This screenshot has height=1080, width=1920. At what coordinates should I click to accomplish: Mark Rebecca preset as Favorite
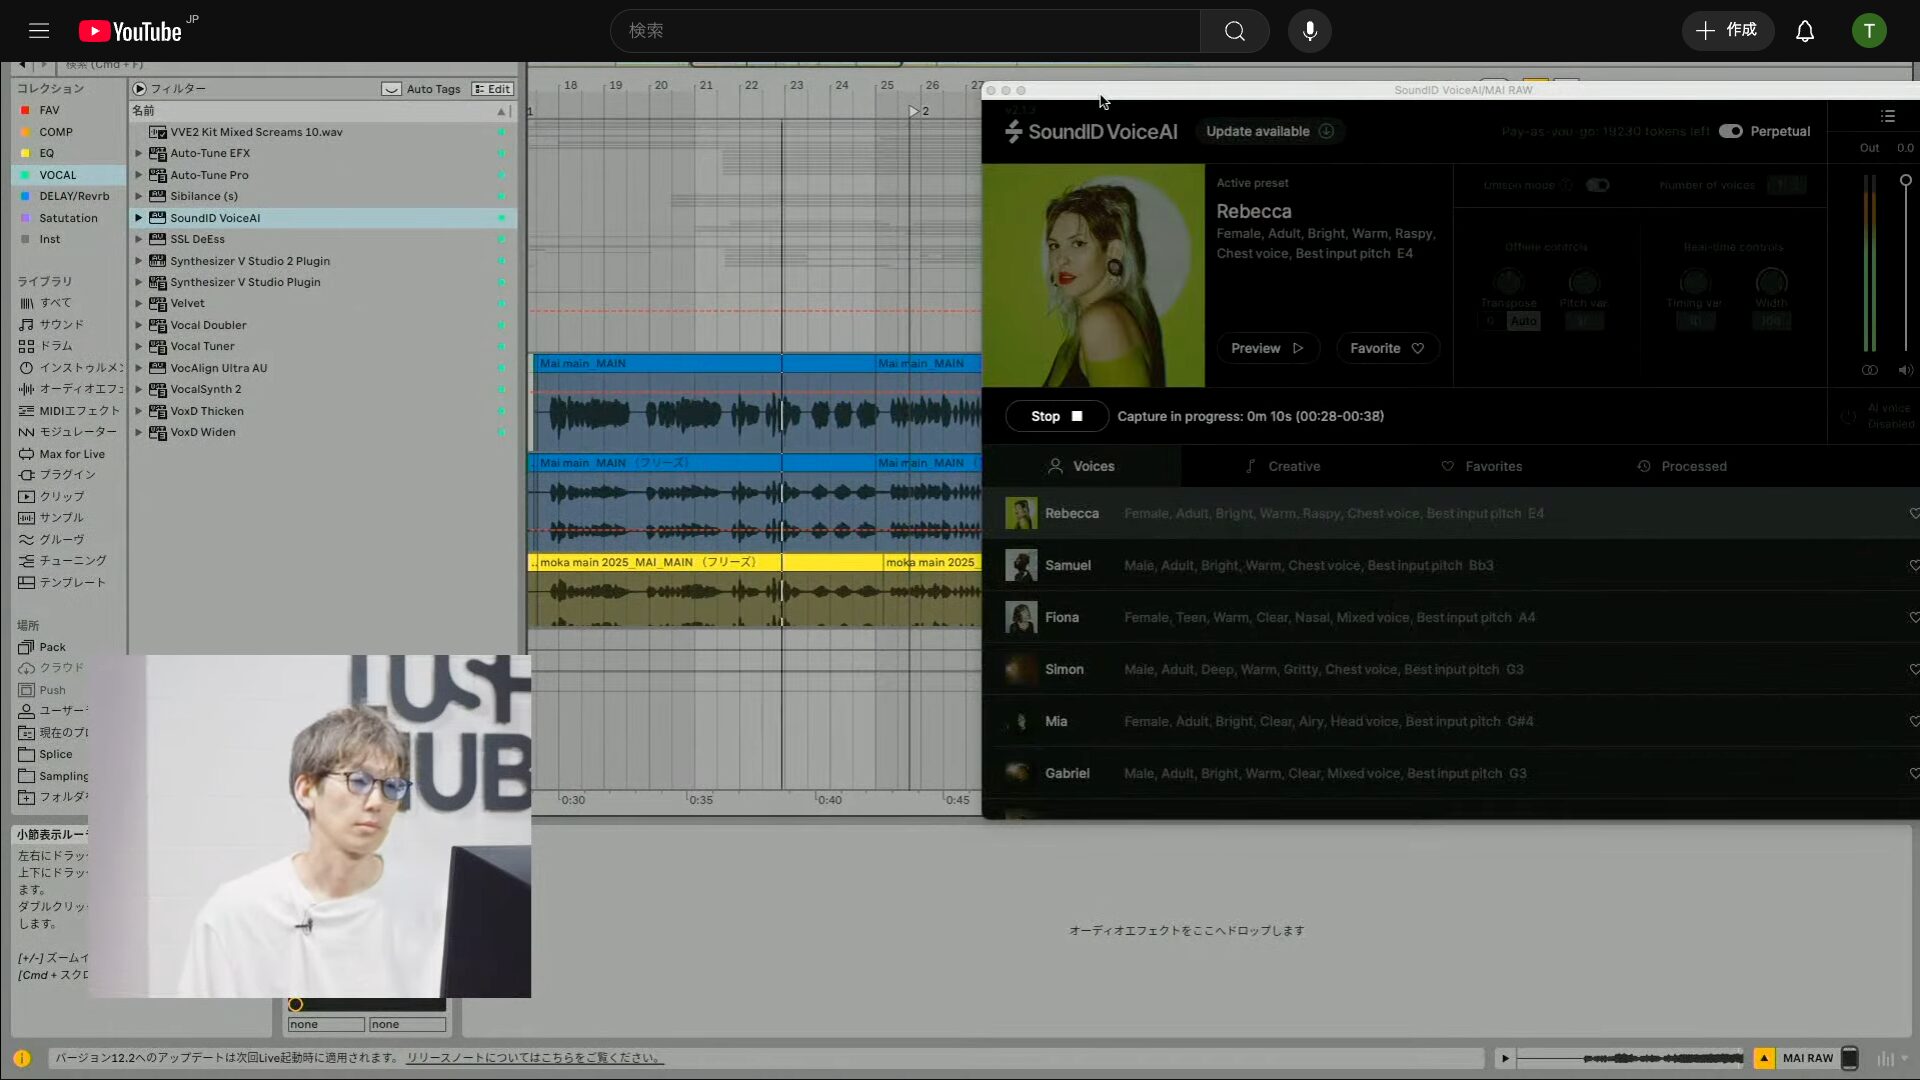(x=1387, y=348)
